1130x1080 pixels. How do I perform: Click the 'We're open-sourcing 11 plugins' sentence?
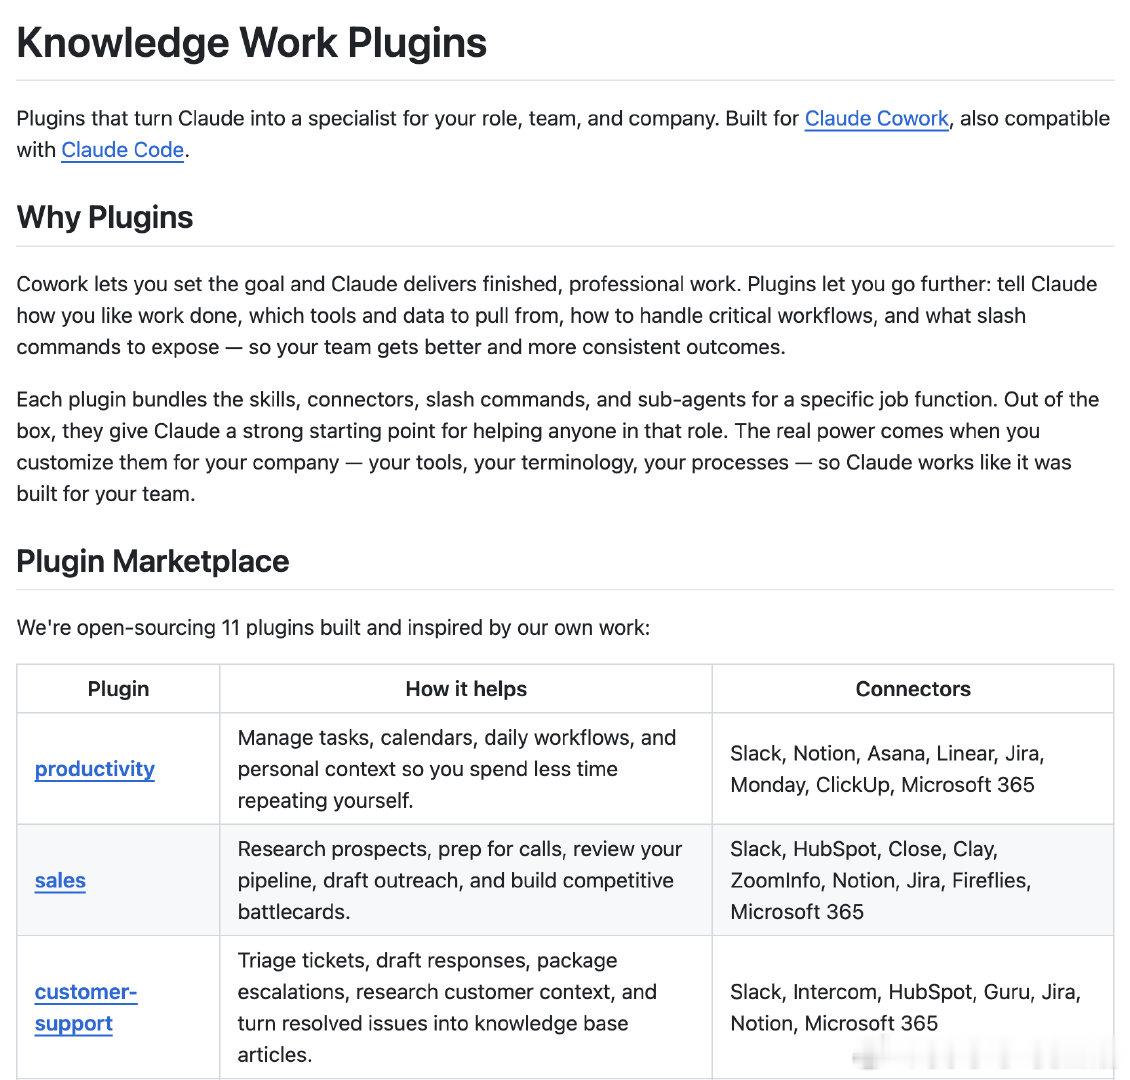333,628
